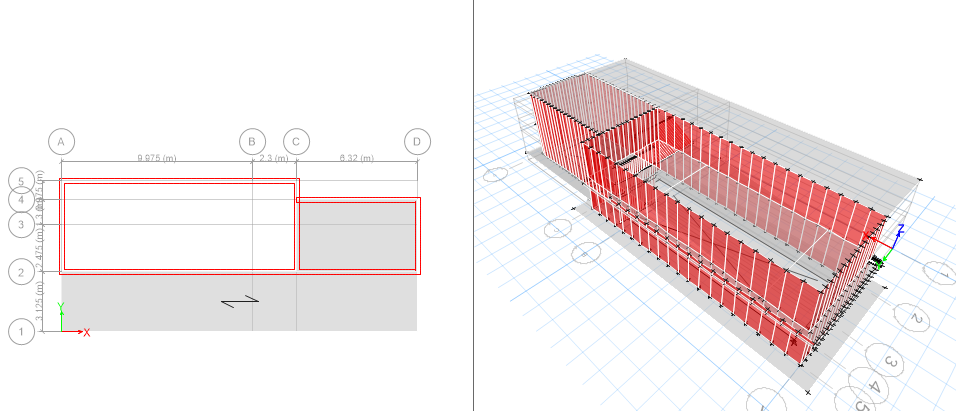This screenshot has height=411, width=956.
Task: Click grid bubble 3 in plan view
Action: click(21, 224)
